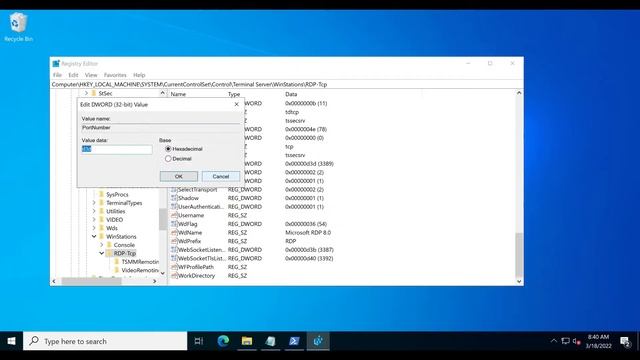640x360 pixels.
Task: Select the Decimal base option
Action: coord(168,159)
